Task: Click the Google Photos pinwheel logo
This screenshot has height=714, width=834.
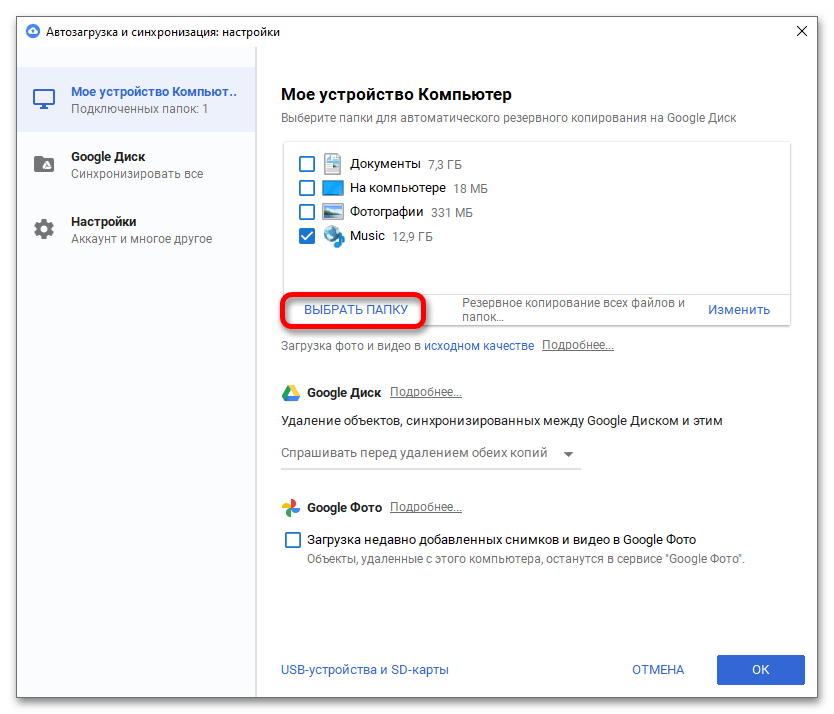Action: 291,508
